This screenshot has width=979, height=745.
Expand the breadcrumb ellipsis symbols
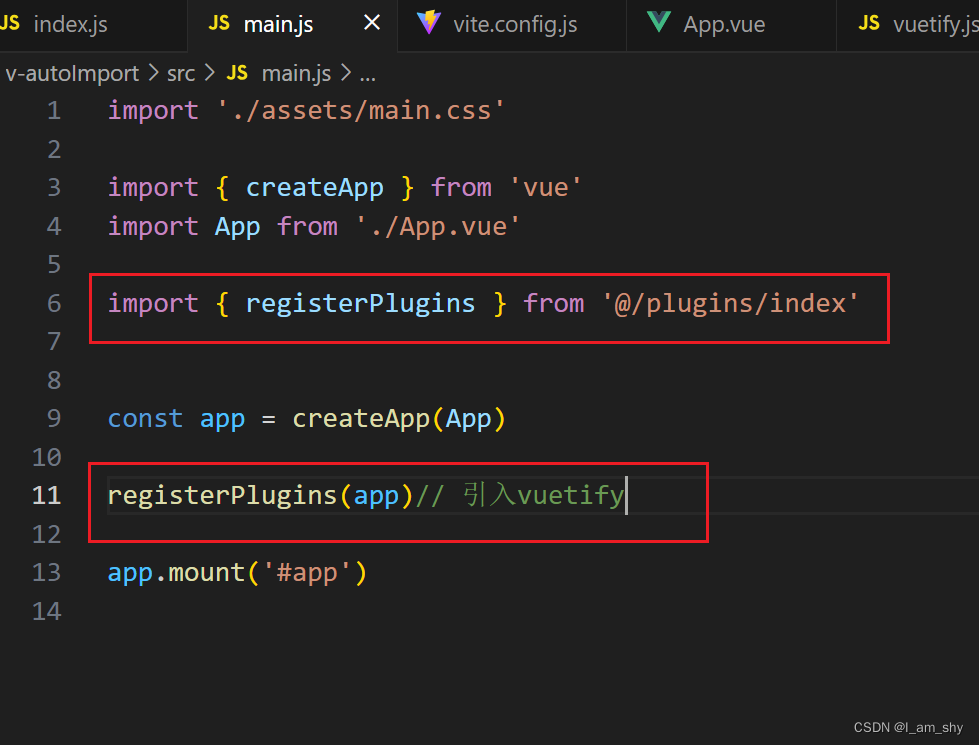[368, 75]
